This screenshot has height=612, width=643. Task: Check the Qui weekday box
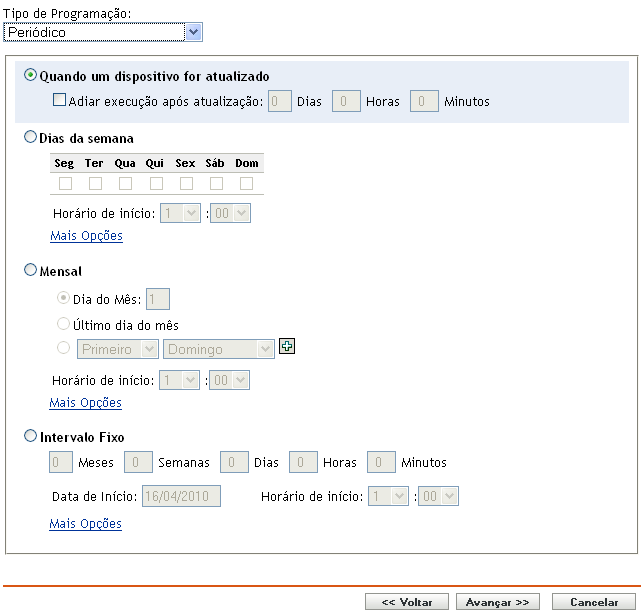(x=156, y=183)
